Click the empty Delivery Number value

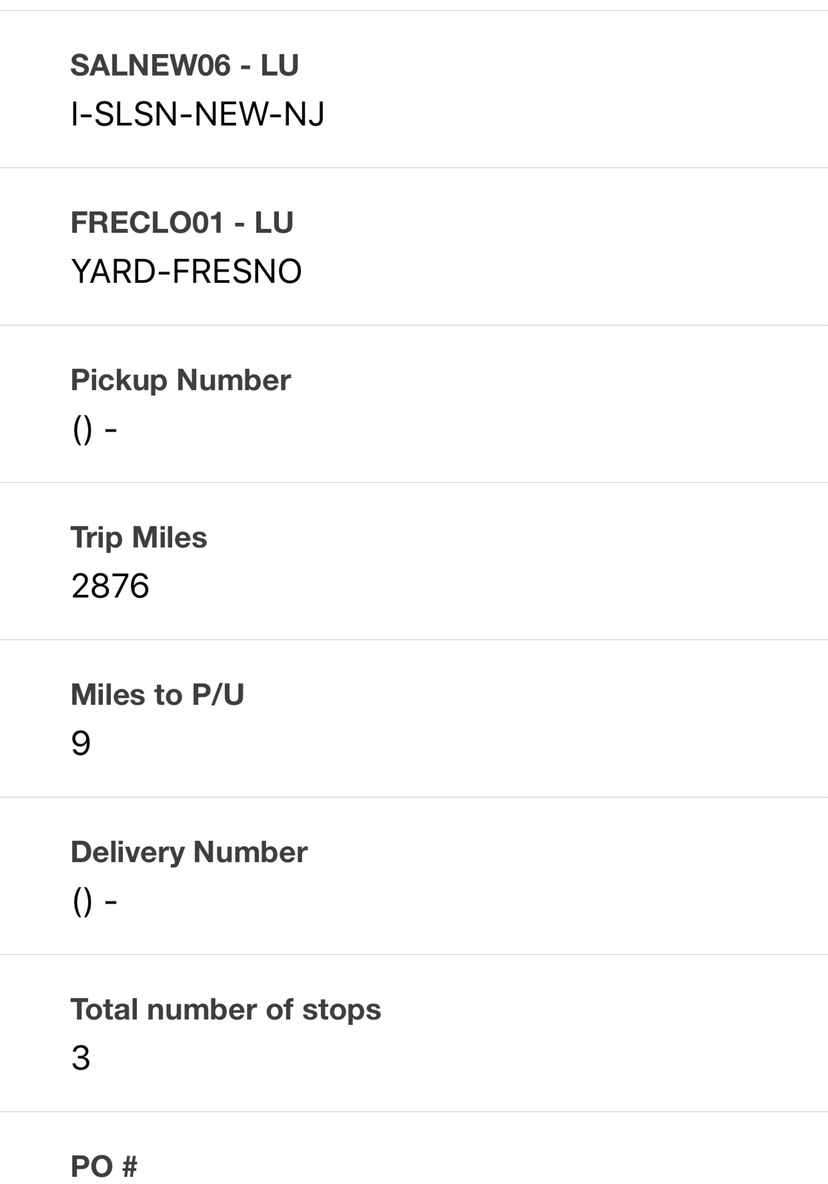pyautogui.click(x=94, y=901)
